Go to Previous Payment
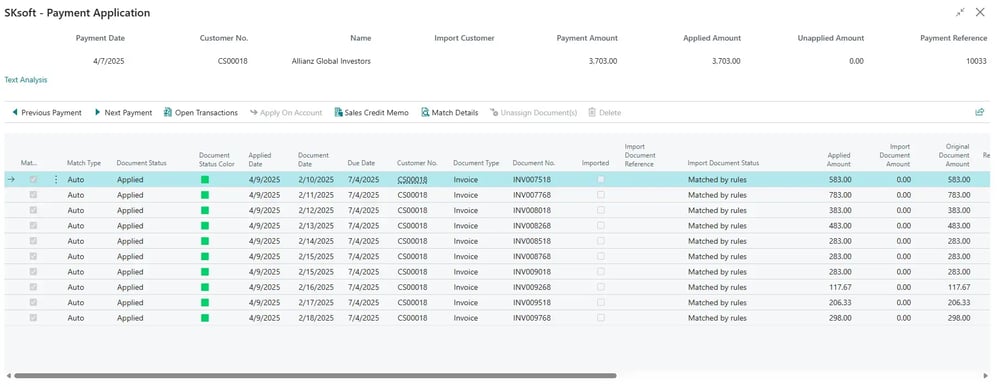The width and height of the screenshot is (1000, 387). [x=47, y=113]
